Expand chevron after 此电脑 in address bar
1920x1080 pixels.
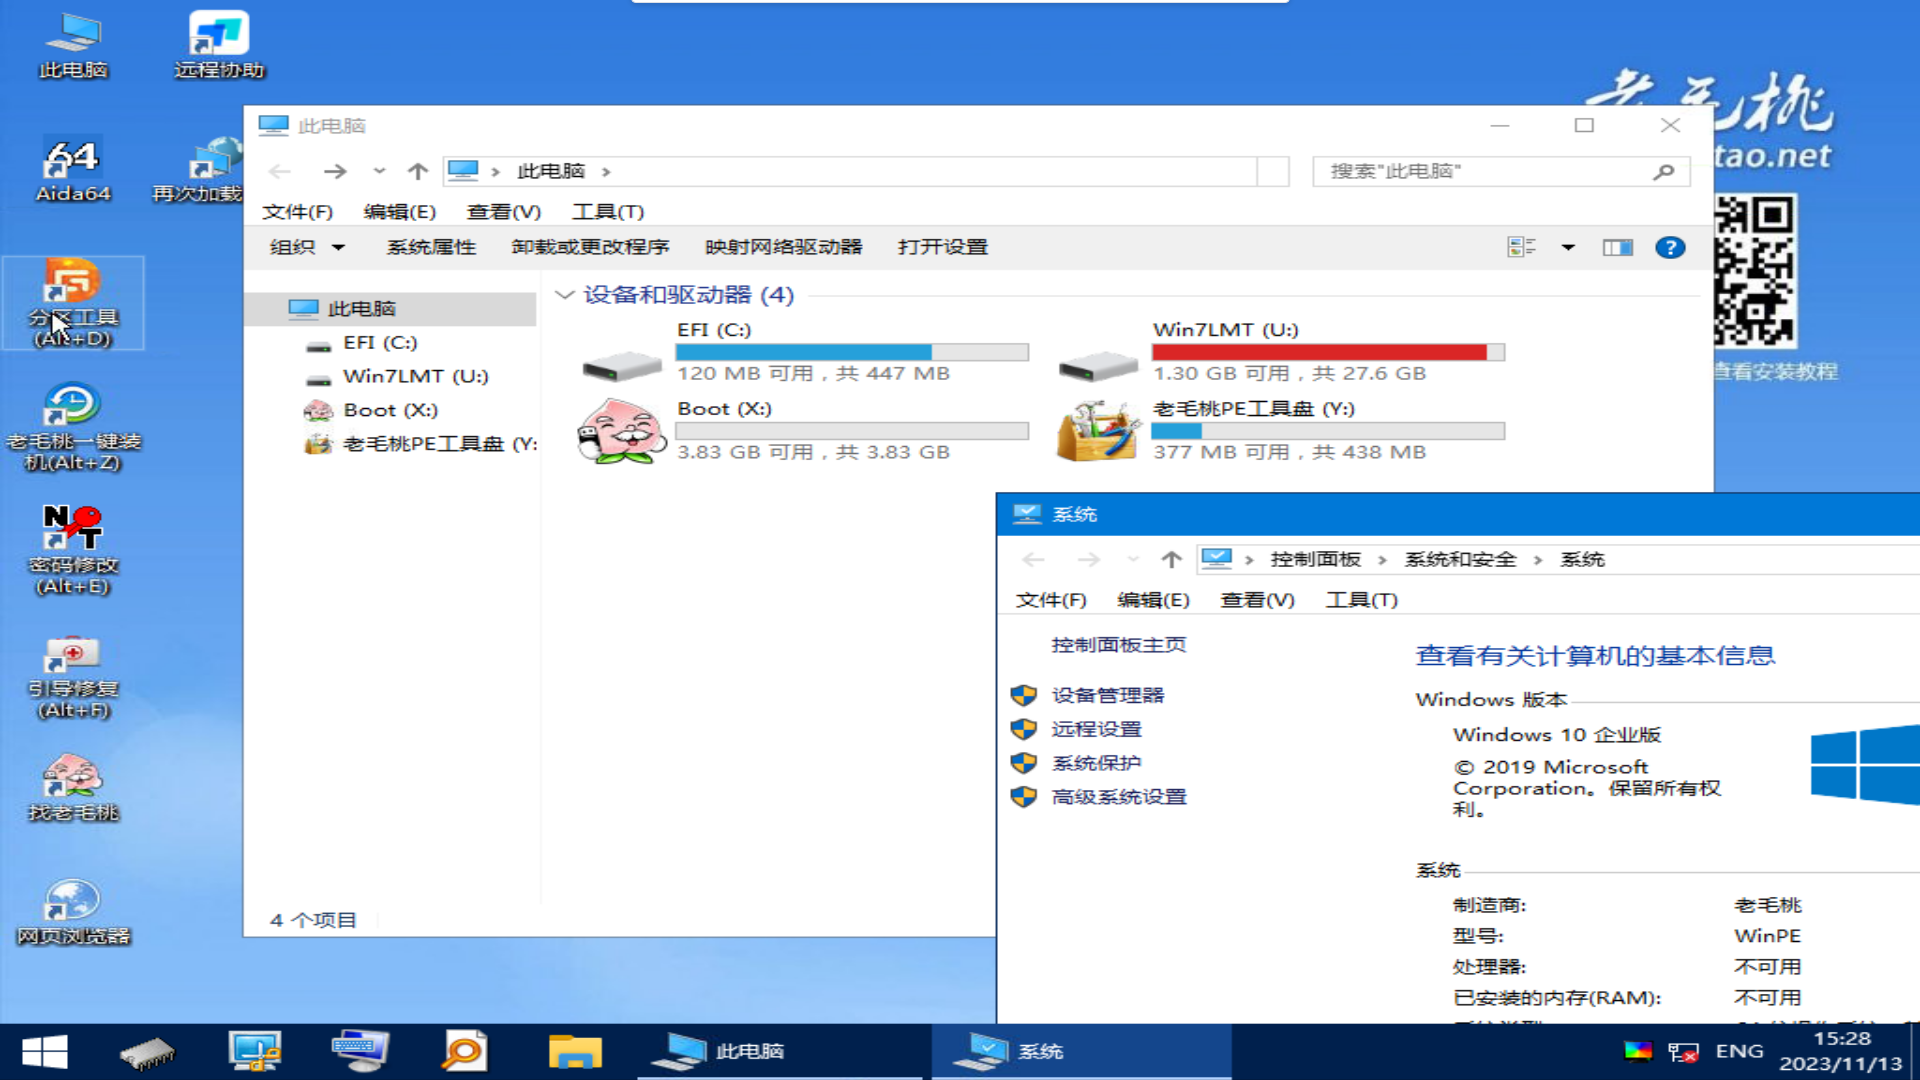coord(606,172)
